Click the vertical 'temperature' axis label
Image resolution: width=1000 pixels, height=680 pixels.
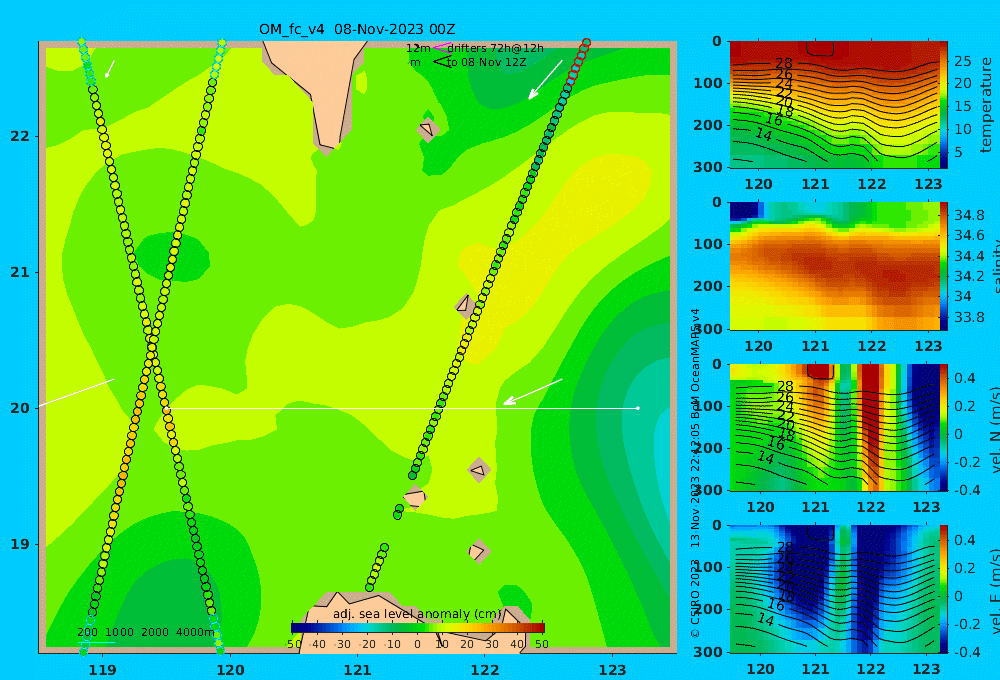point(987,105)
